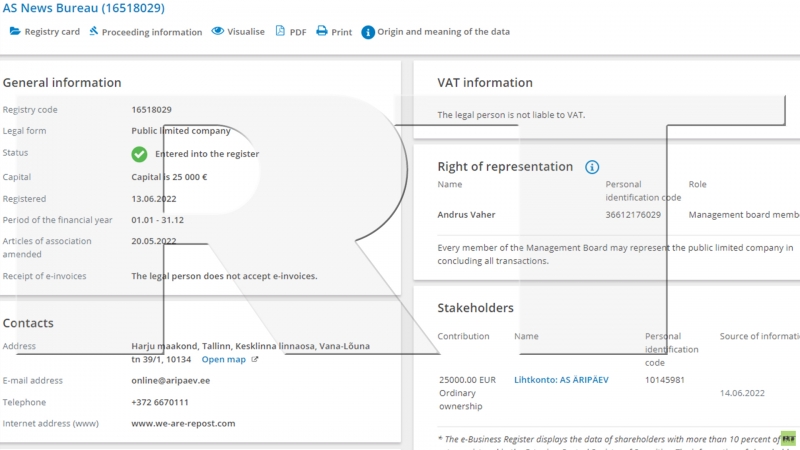Click the green checkmark status icon
The width and height of the screenshot is (800, 450).
tap(139, 154)
